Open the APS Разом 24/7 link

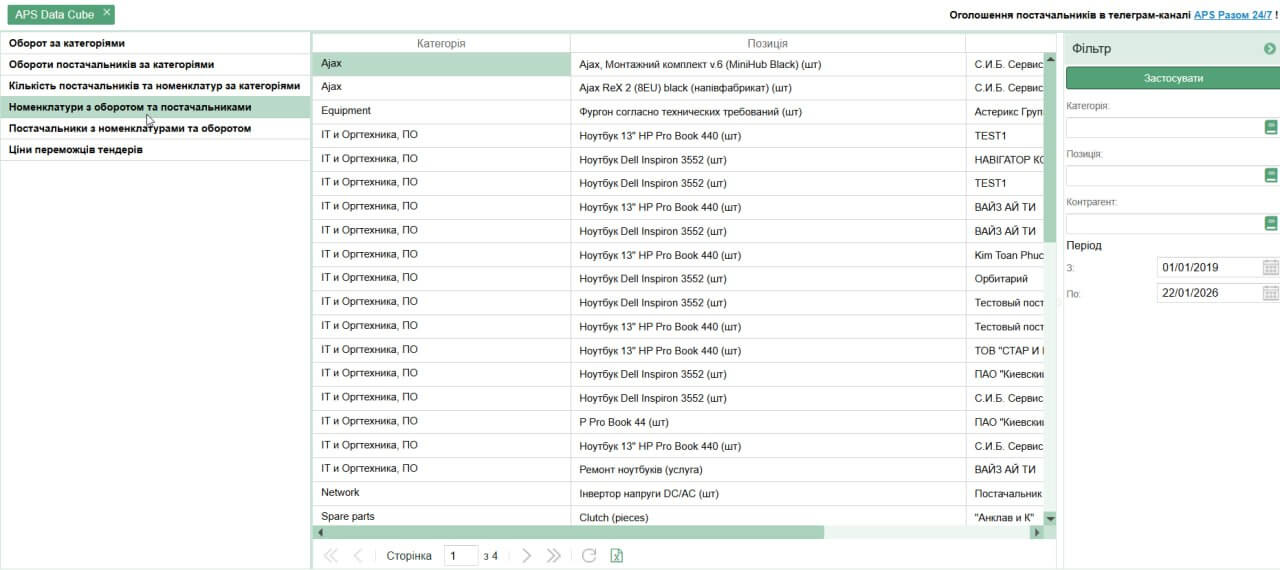(x=1232, y=15)
